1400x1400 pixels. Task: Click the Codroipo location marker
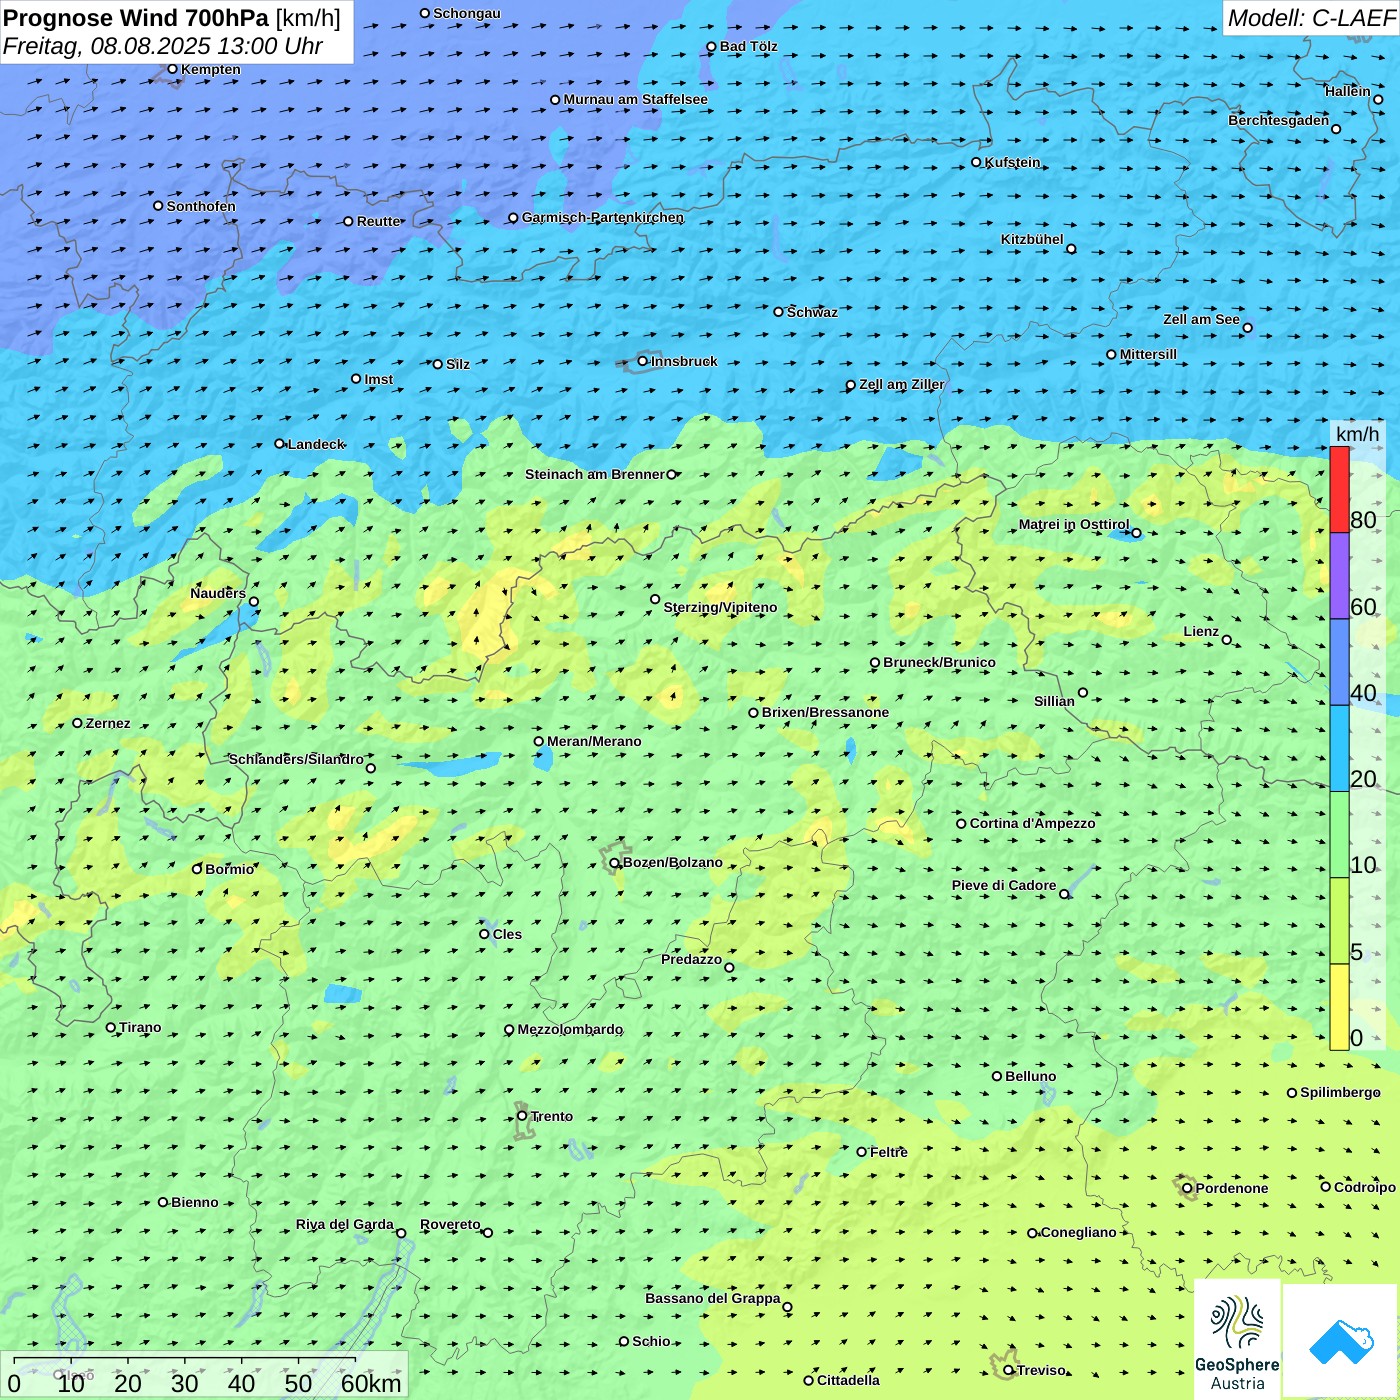(x=1326, y=1187)
